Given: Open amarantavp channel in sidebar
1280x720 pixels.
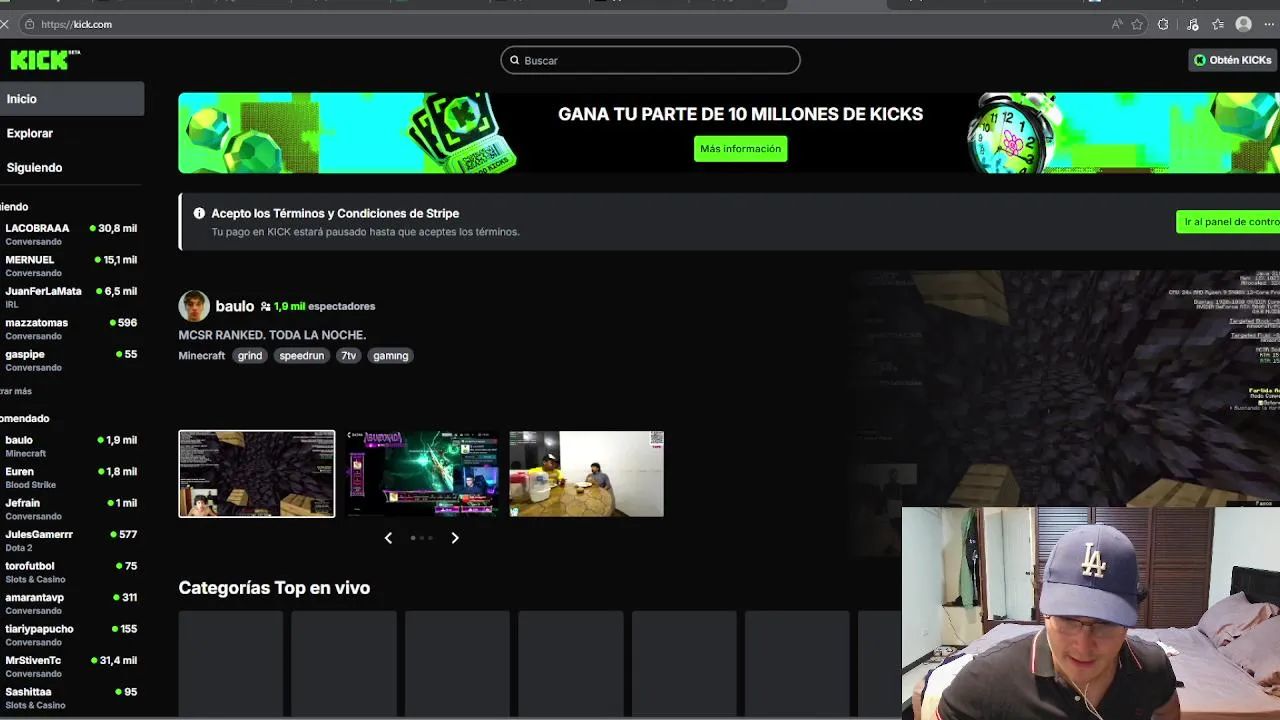Looking at the screenshot, I should 72,603.
